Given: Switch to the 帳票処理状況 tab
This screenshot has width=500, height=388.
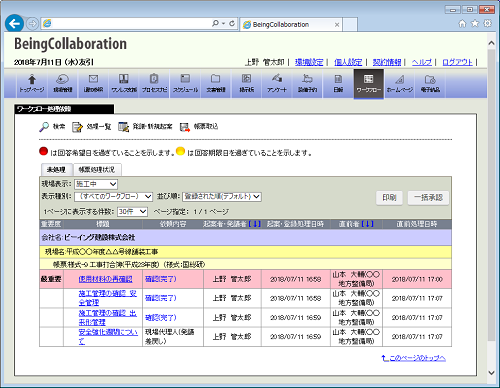Looking at the screenshot, I should click(97, 170).
